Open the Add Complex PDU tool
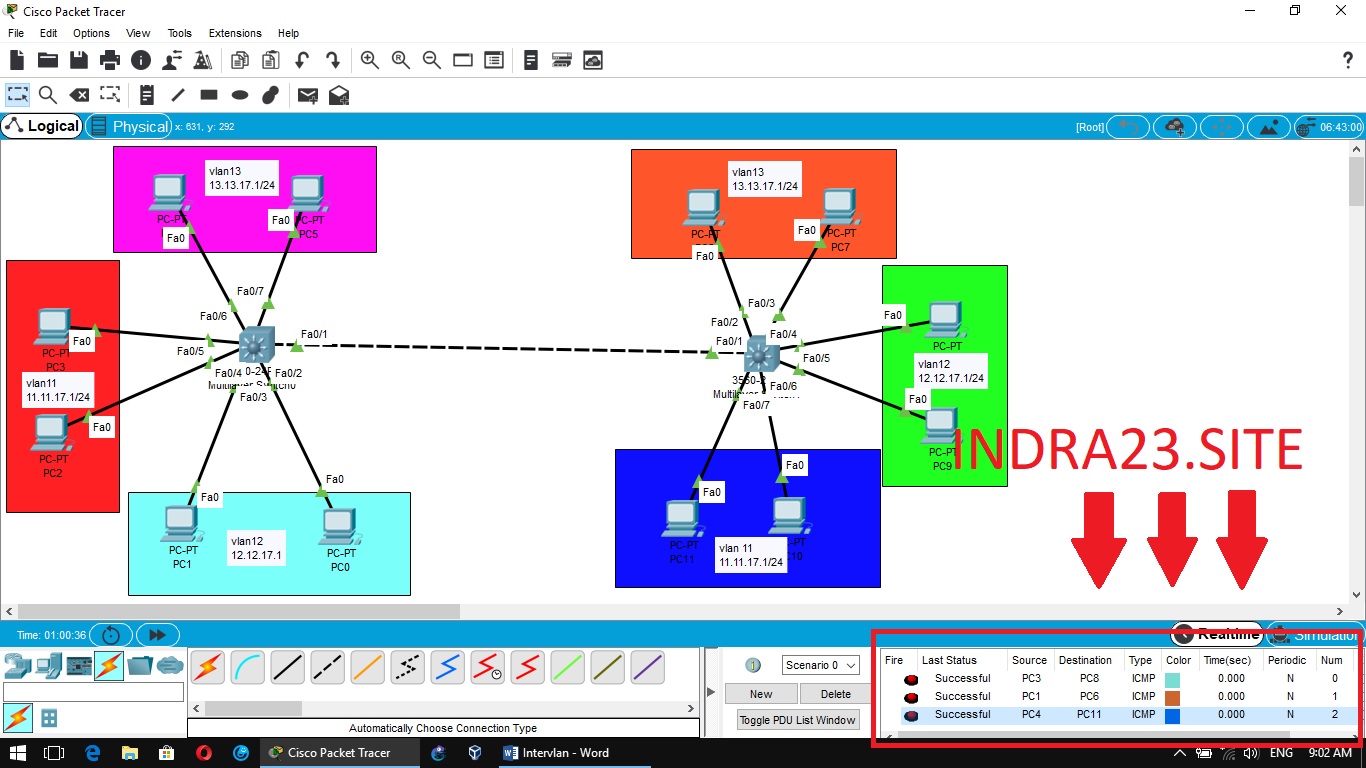 coord(338,95)
